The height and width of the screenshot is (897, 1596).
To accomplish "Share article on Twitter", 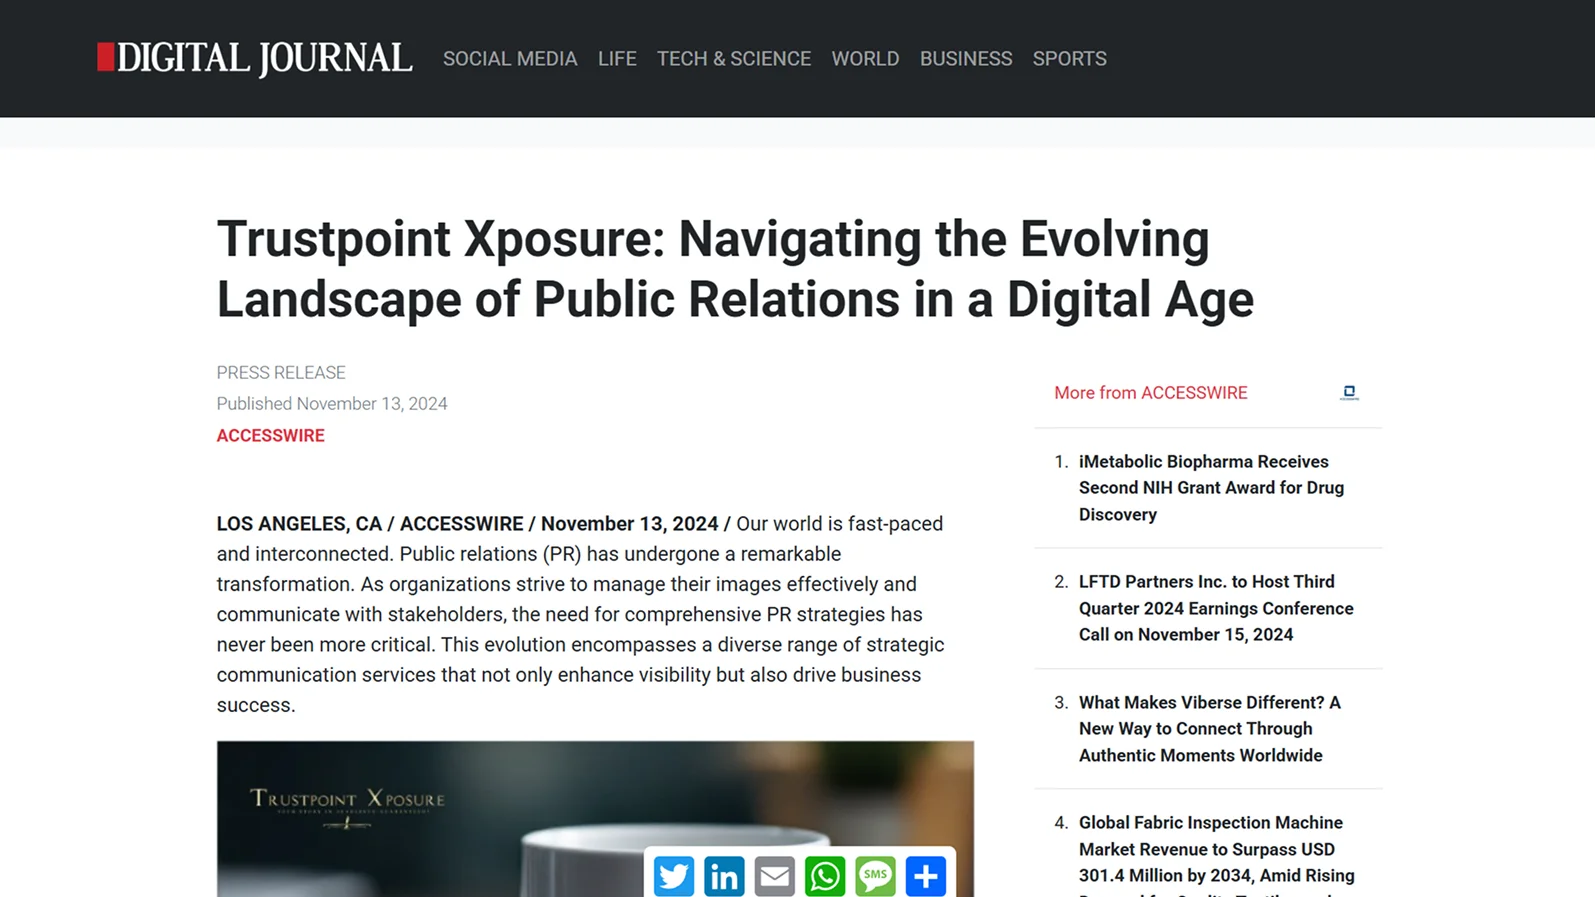I will pyautogui.click(x=674, y=876).
